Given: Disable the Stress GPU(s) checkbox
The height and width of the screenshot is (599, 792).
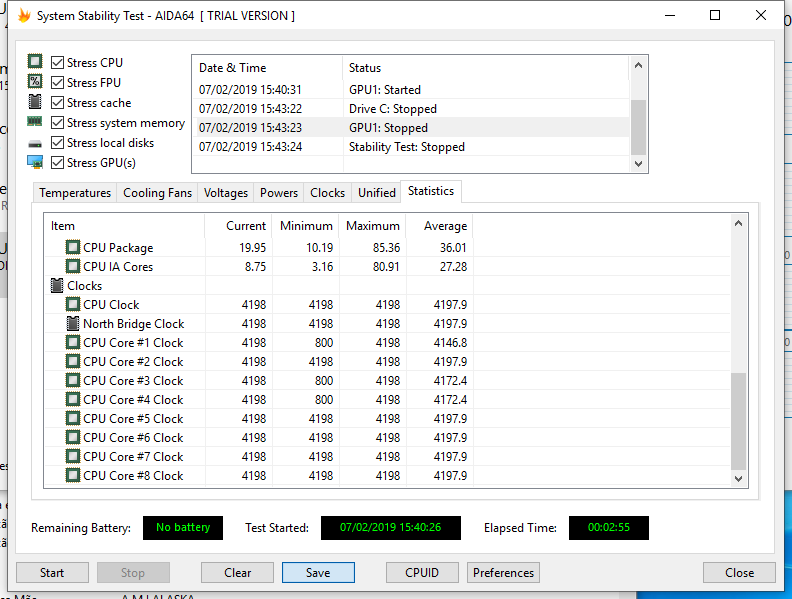Looking at the screenshot, I should [x=58, y=163].
